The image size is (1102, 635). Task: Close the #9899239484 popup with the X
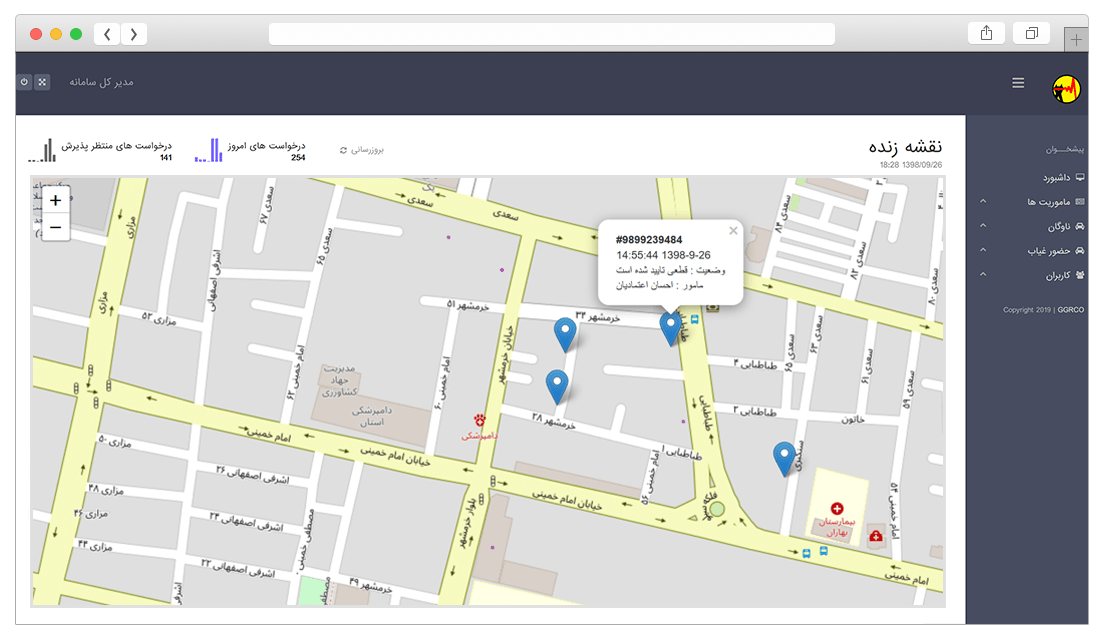tap(733, 230)
